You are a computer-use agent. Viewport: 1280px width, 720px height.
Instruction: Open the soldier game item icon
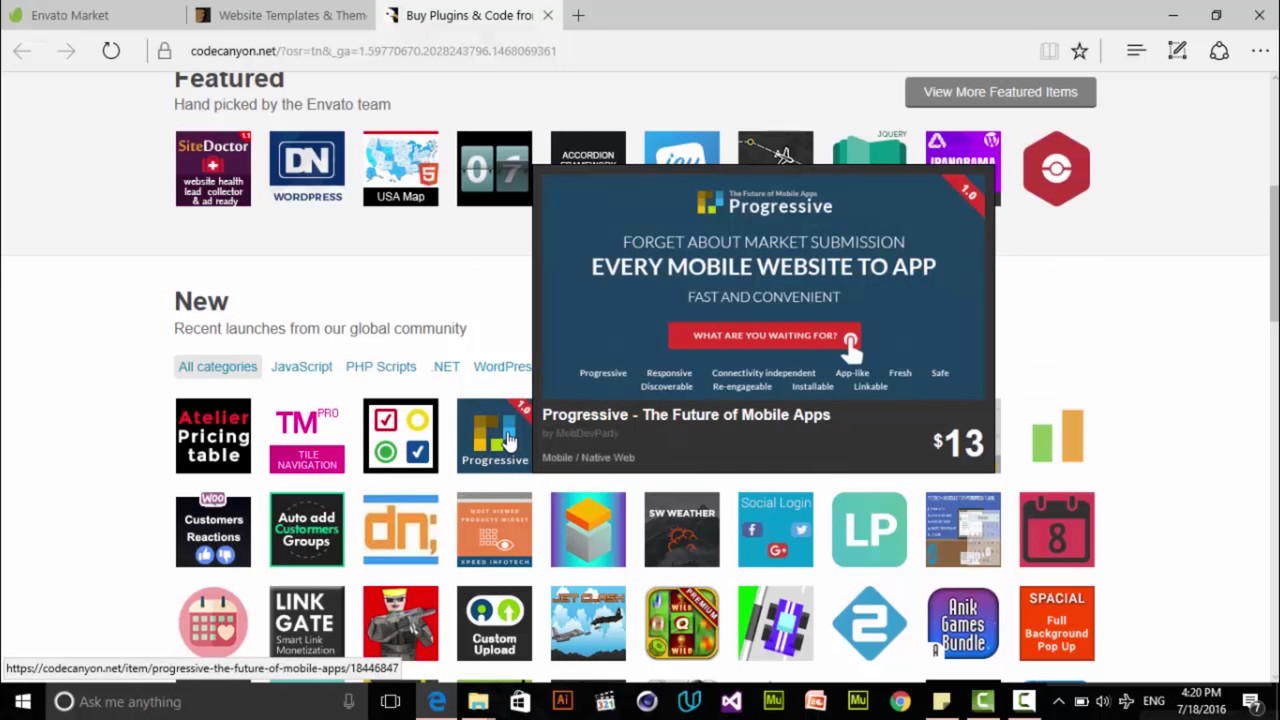click(400, 624)
